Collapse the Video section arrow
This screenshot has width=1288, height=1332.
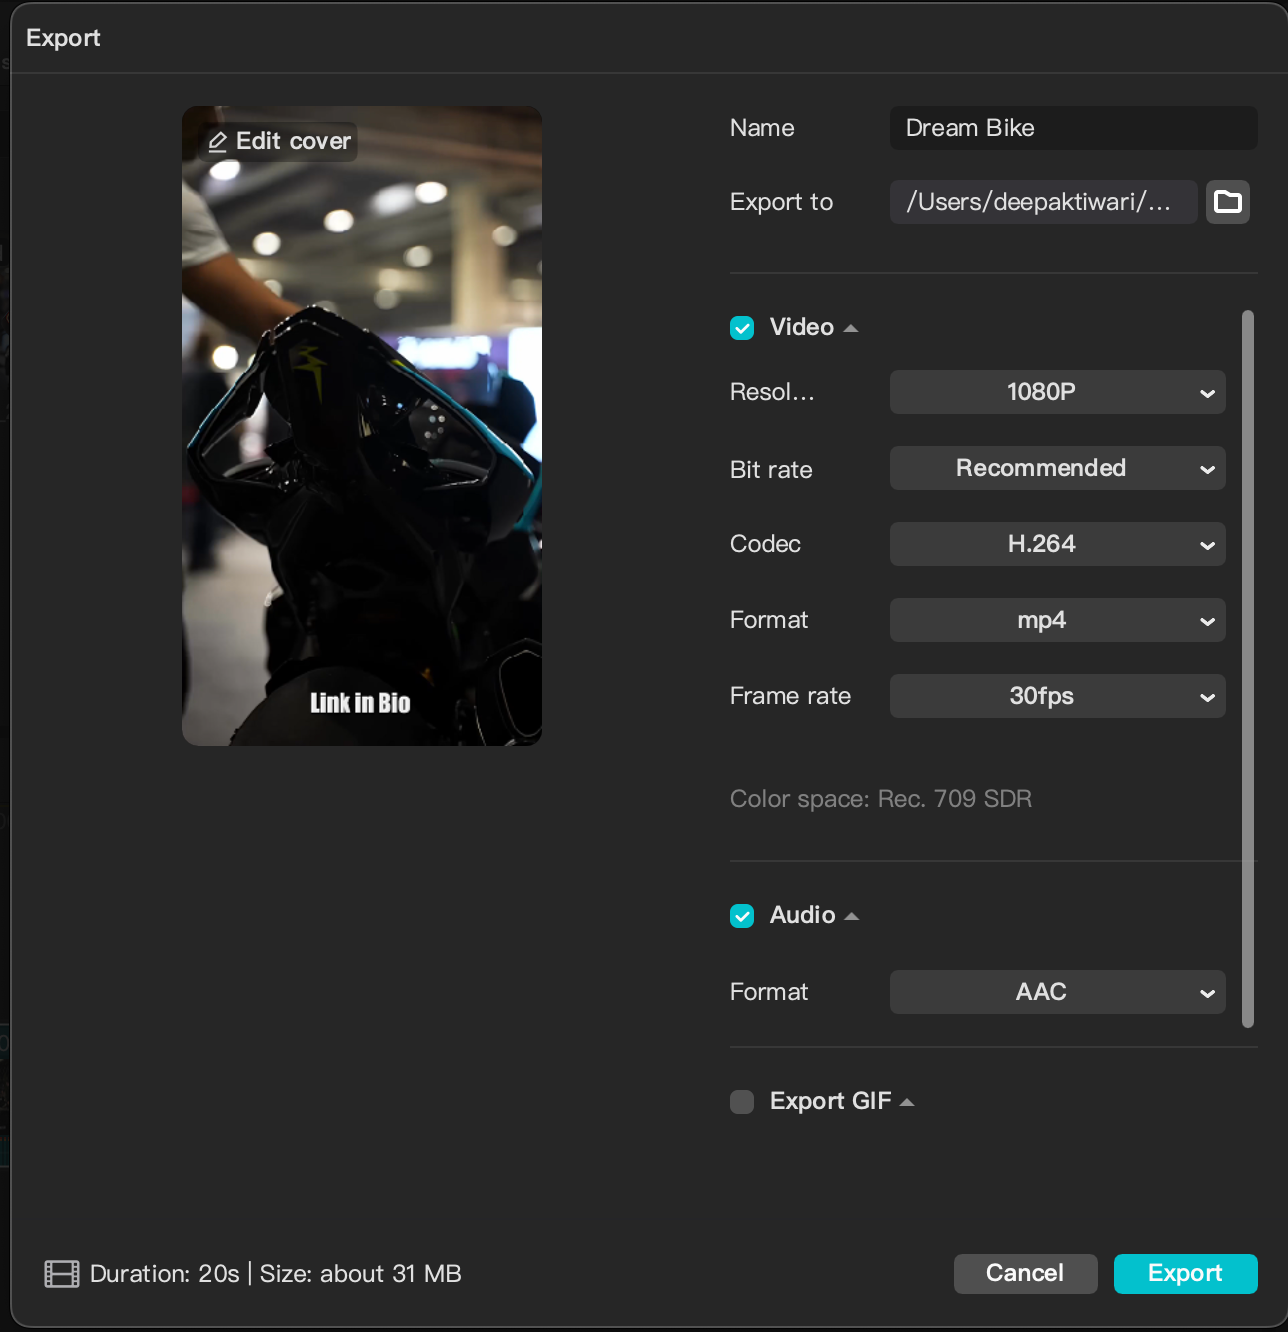click(851, 328)
